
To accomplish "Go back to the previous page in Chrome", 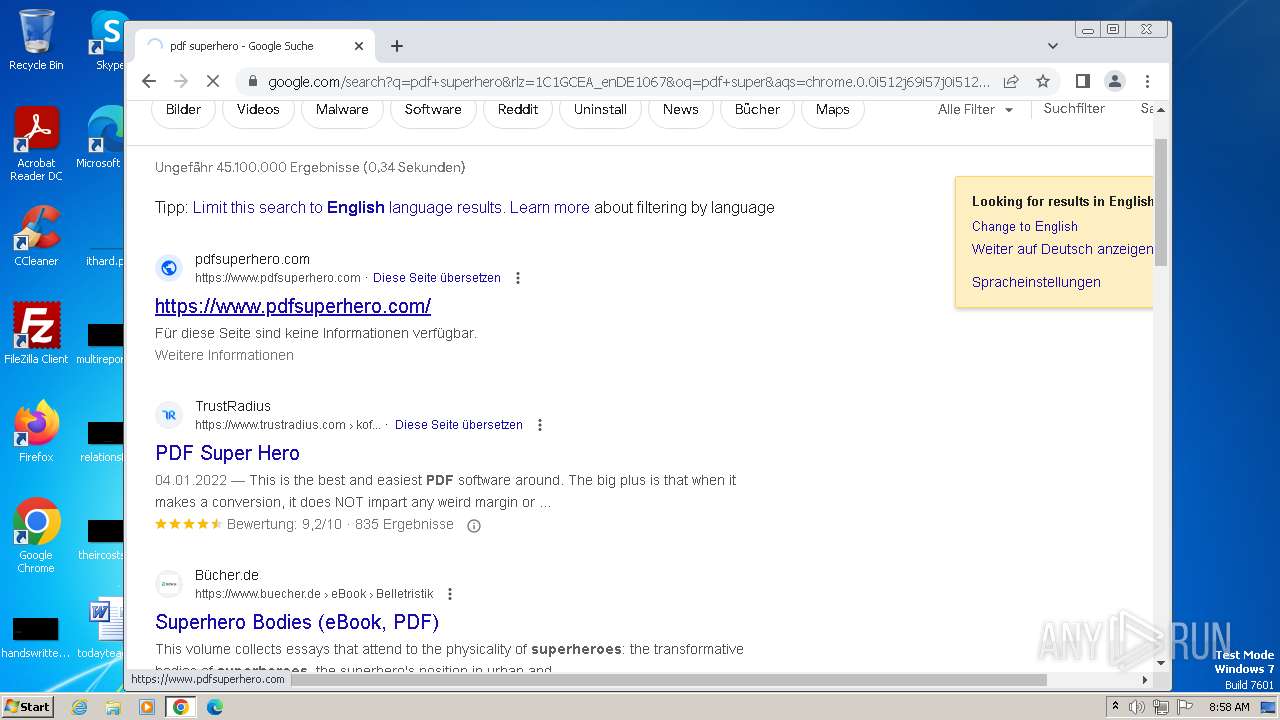I will pyautogui.click(x=149, y=81).
